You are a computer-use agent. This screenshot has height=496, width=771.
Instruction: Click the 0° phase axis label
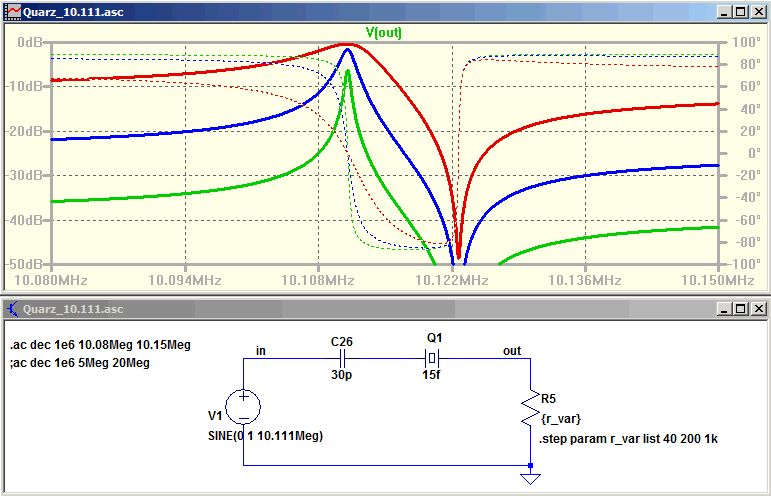coord(752,153)
